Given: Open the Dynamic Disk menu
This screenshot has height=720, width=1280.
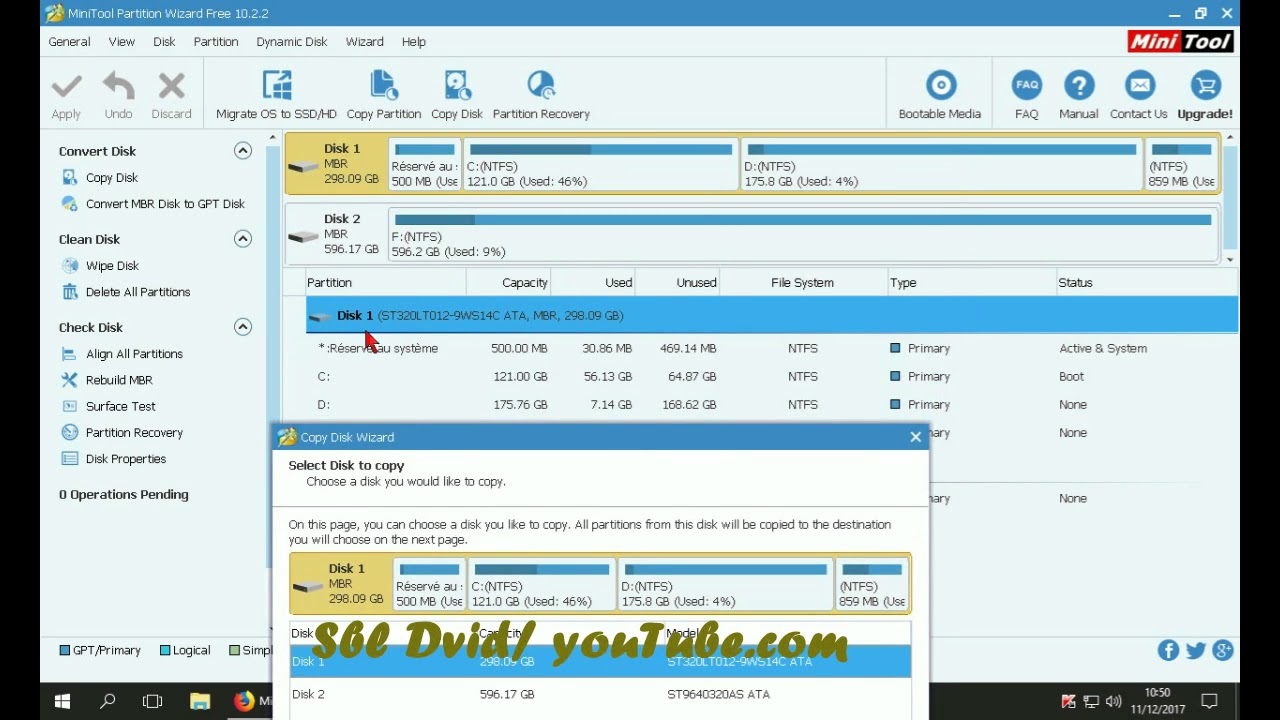Looking at the screenshot, I should pos(292,42).
